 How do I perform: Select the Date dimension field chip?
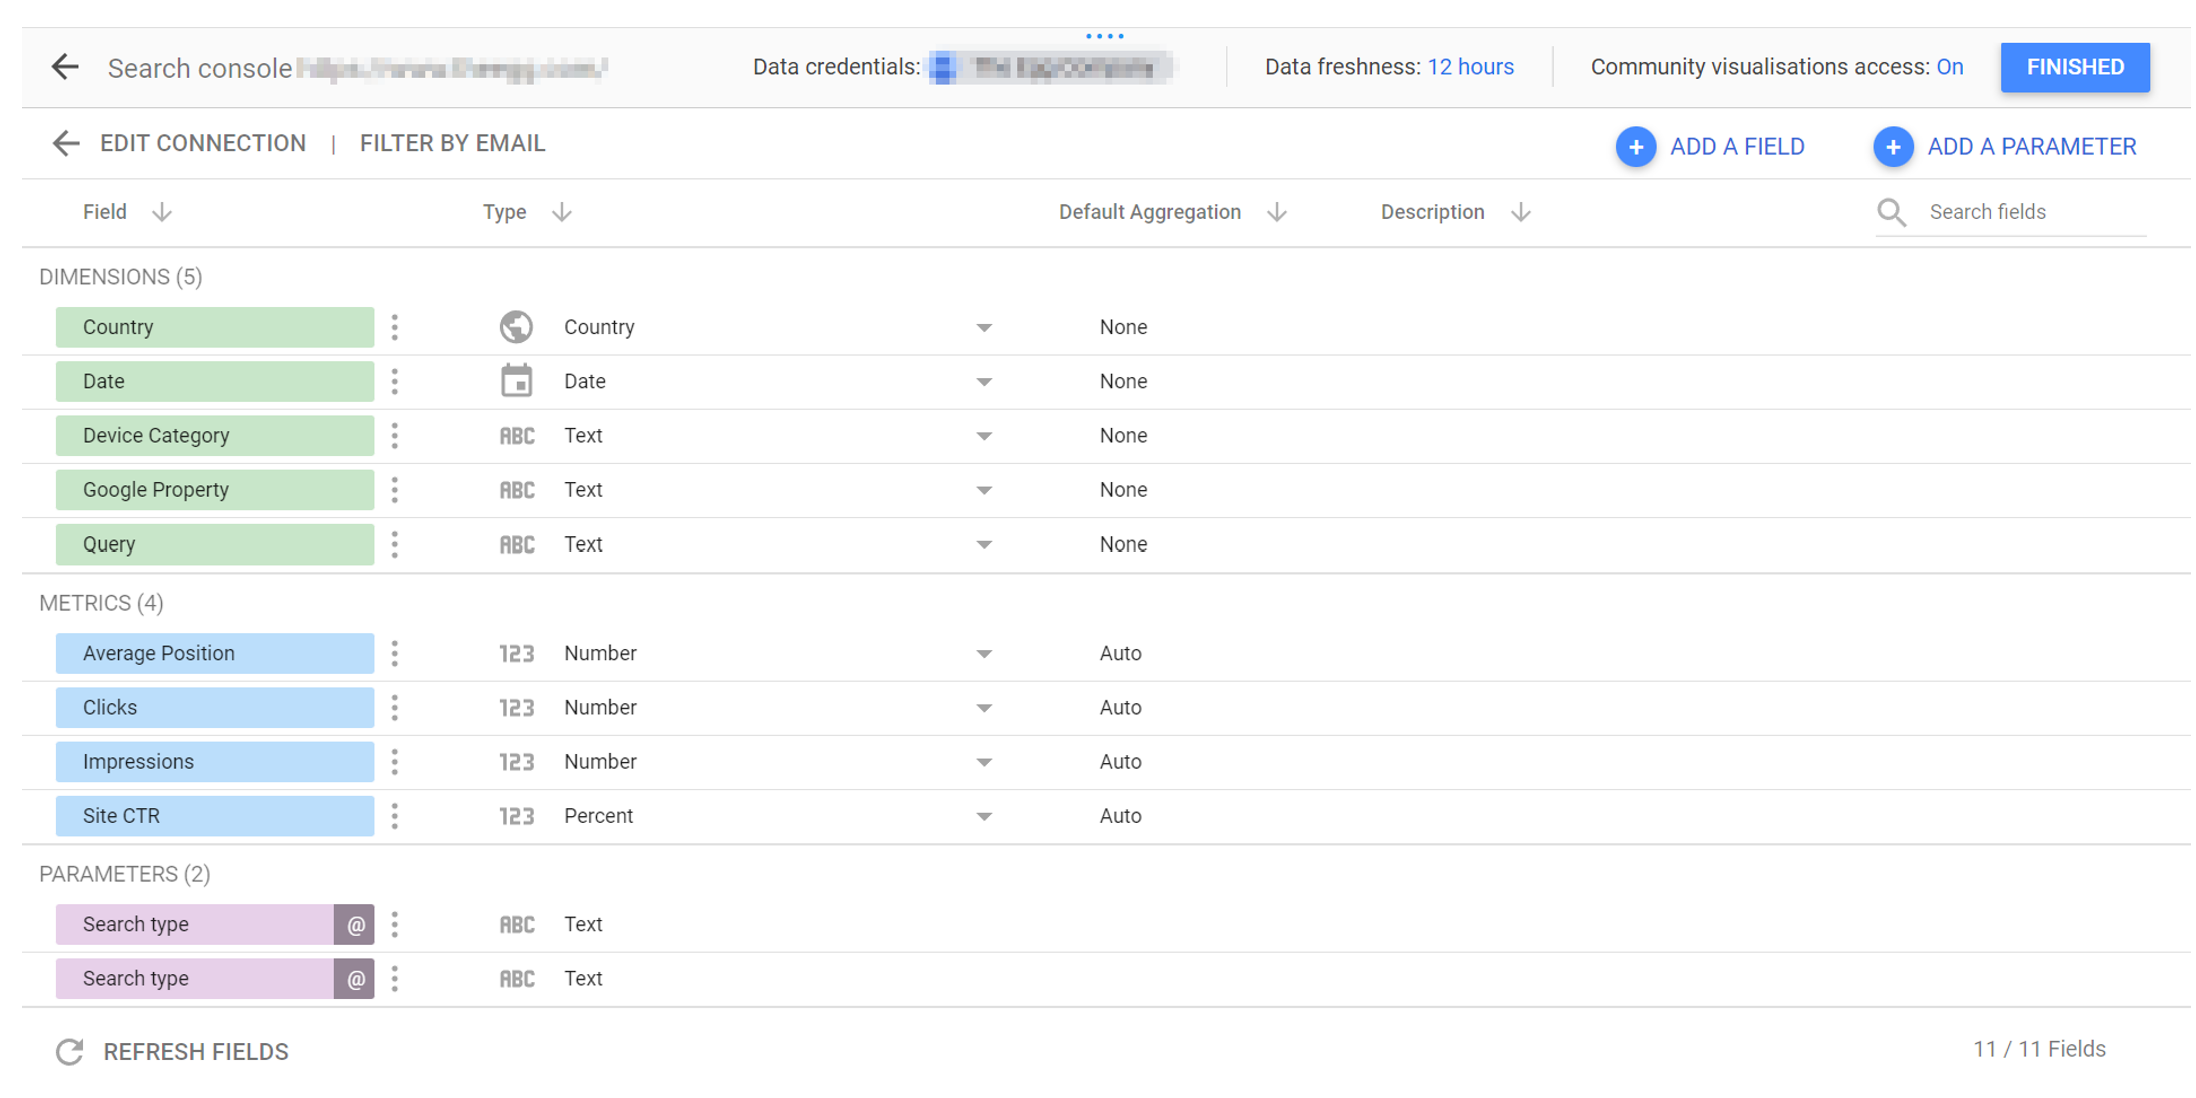pos(214,381)
